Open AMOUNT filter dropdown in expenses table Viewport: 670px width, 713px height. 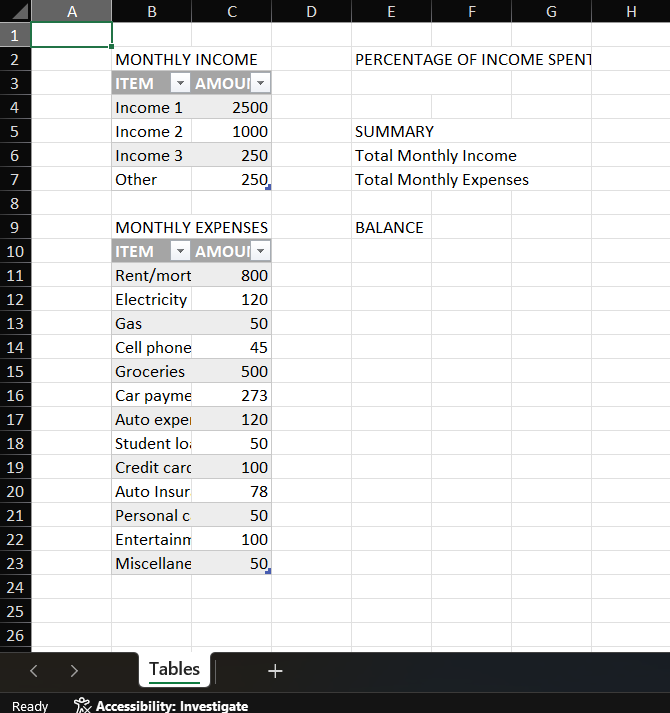(261, 251)
